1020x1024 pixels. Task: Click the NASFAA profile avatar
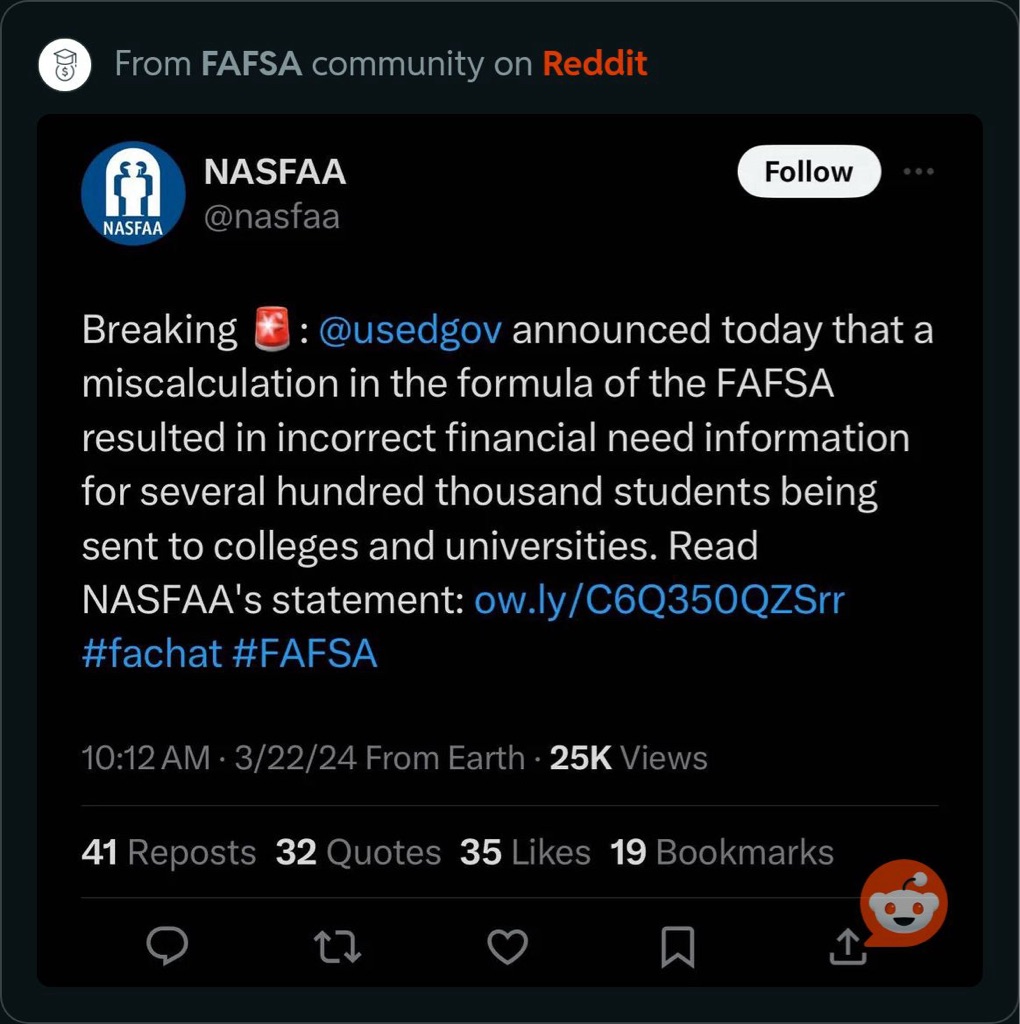tap(133, 193)
